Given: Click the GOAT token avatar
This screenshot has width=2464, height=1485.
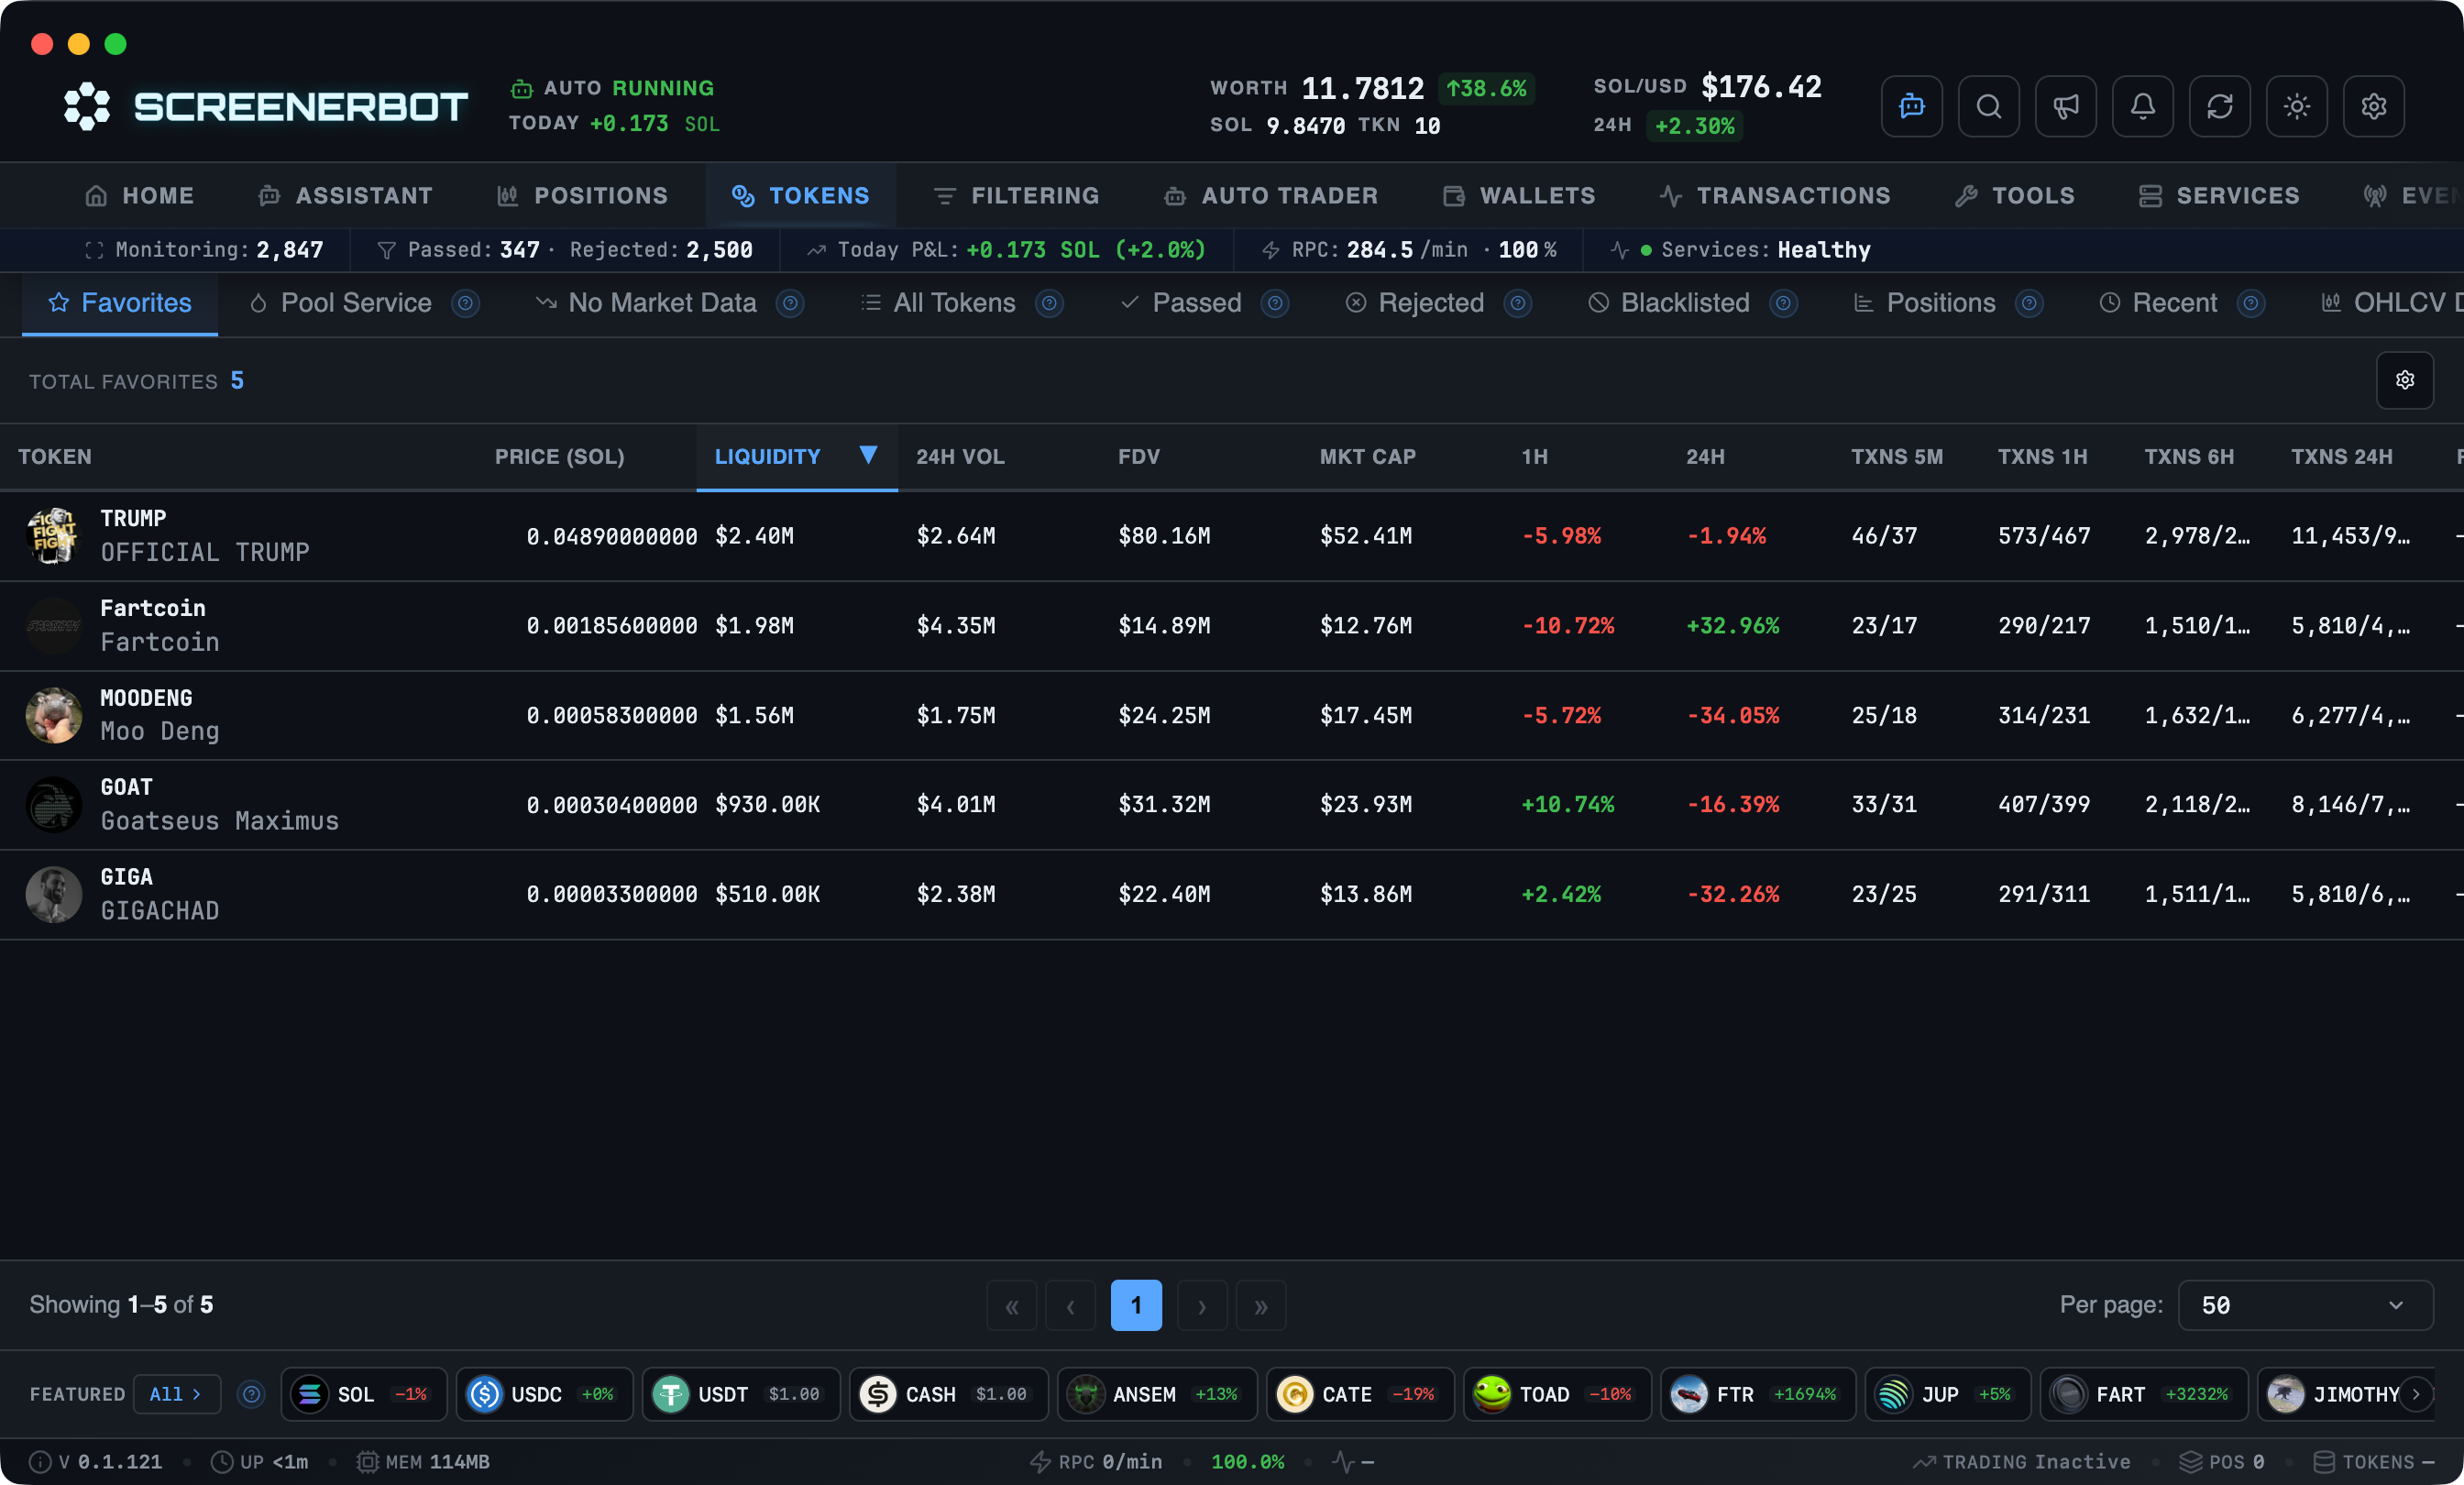Looking at the screenshot, I should click(53, 804).
